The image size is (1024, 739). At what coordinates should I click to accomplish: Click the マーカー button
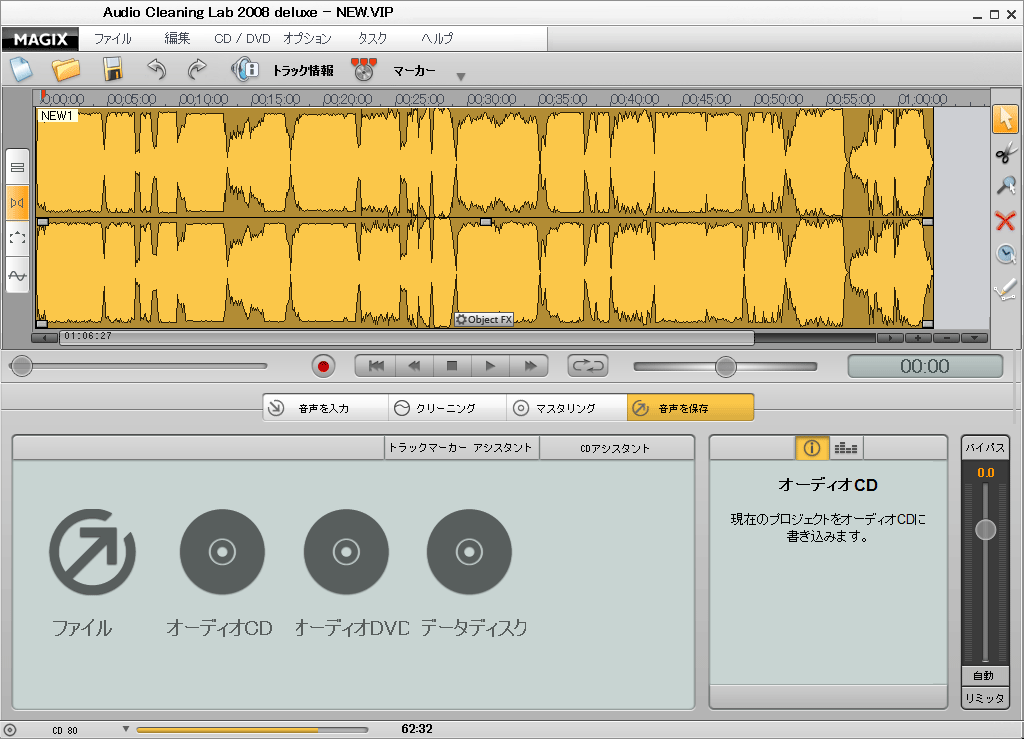(414, 71)
